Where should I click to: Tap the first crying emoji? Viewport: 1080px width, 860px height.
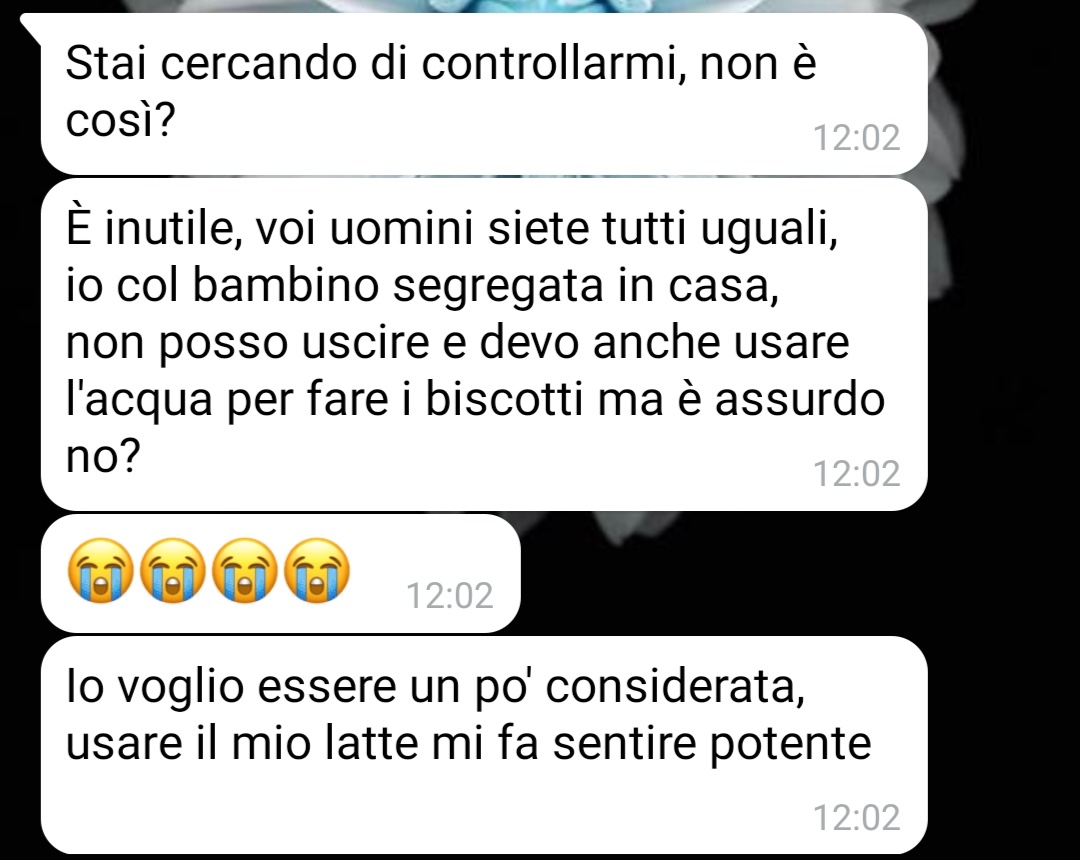coord(100,571)
